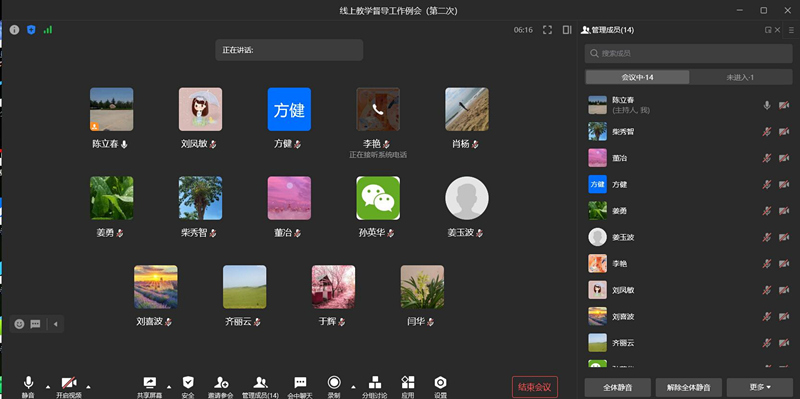The image size is (800, 399).
Task: Switch to 会议中·14 tab
Action: [637, 78]
